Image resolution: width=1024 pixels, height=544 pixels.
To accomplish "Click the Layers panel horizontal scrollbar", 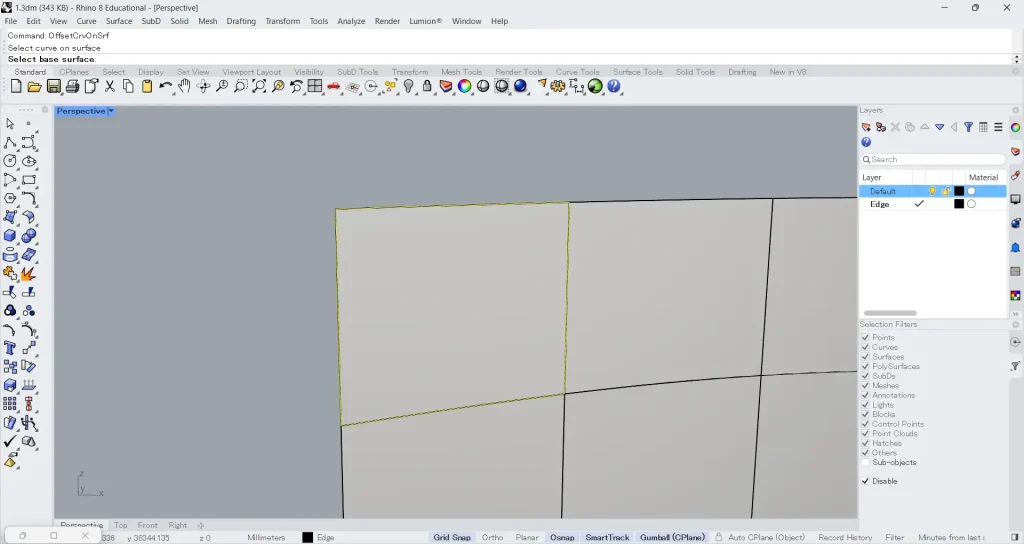I will coord(890,313).
